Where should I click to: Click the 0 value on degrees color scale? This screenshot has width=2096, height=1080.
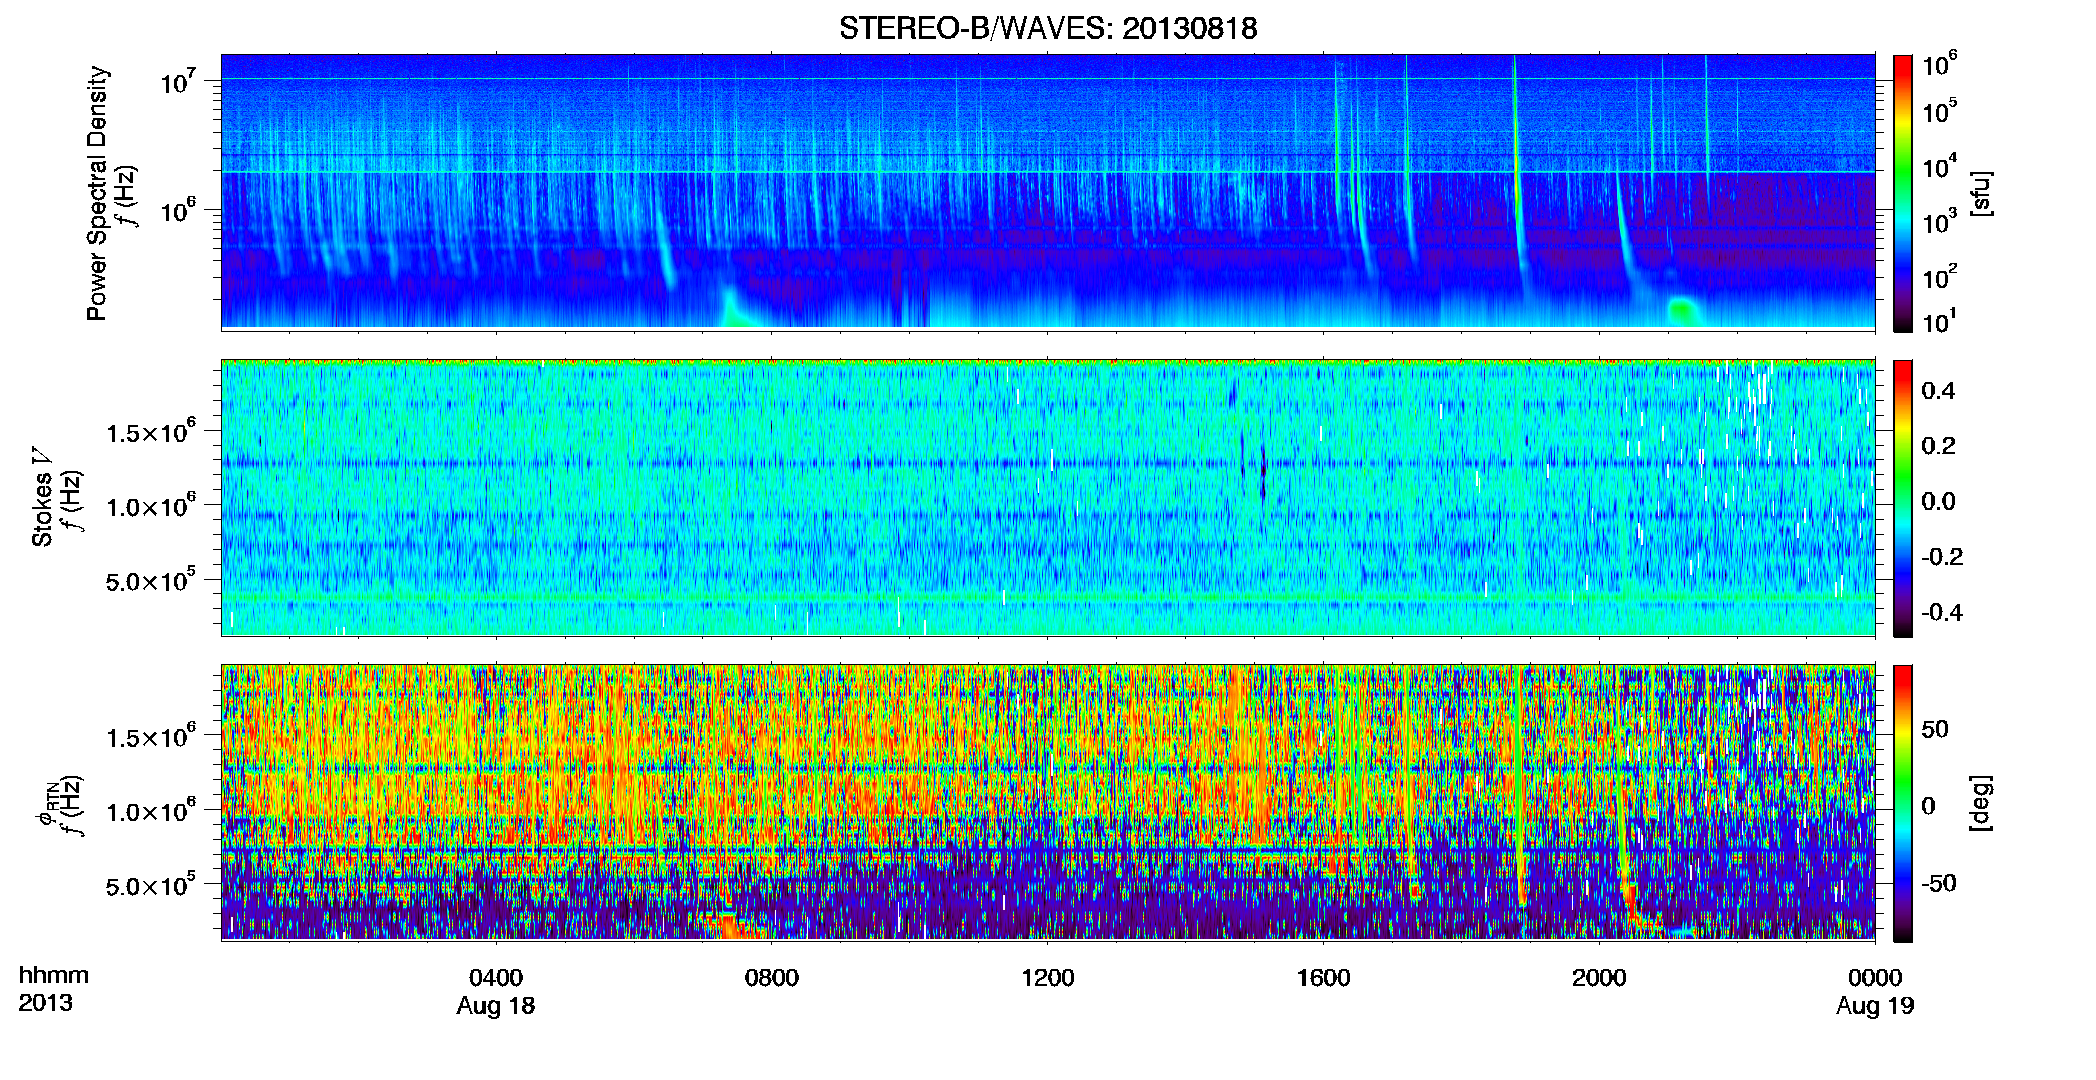1928,806
